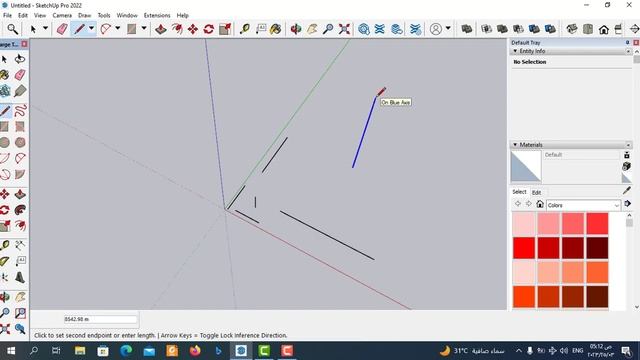Select the Freehand tool in left palette

pos(20,111)
